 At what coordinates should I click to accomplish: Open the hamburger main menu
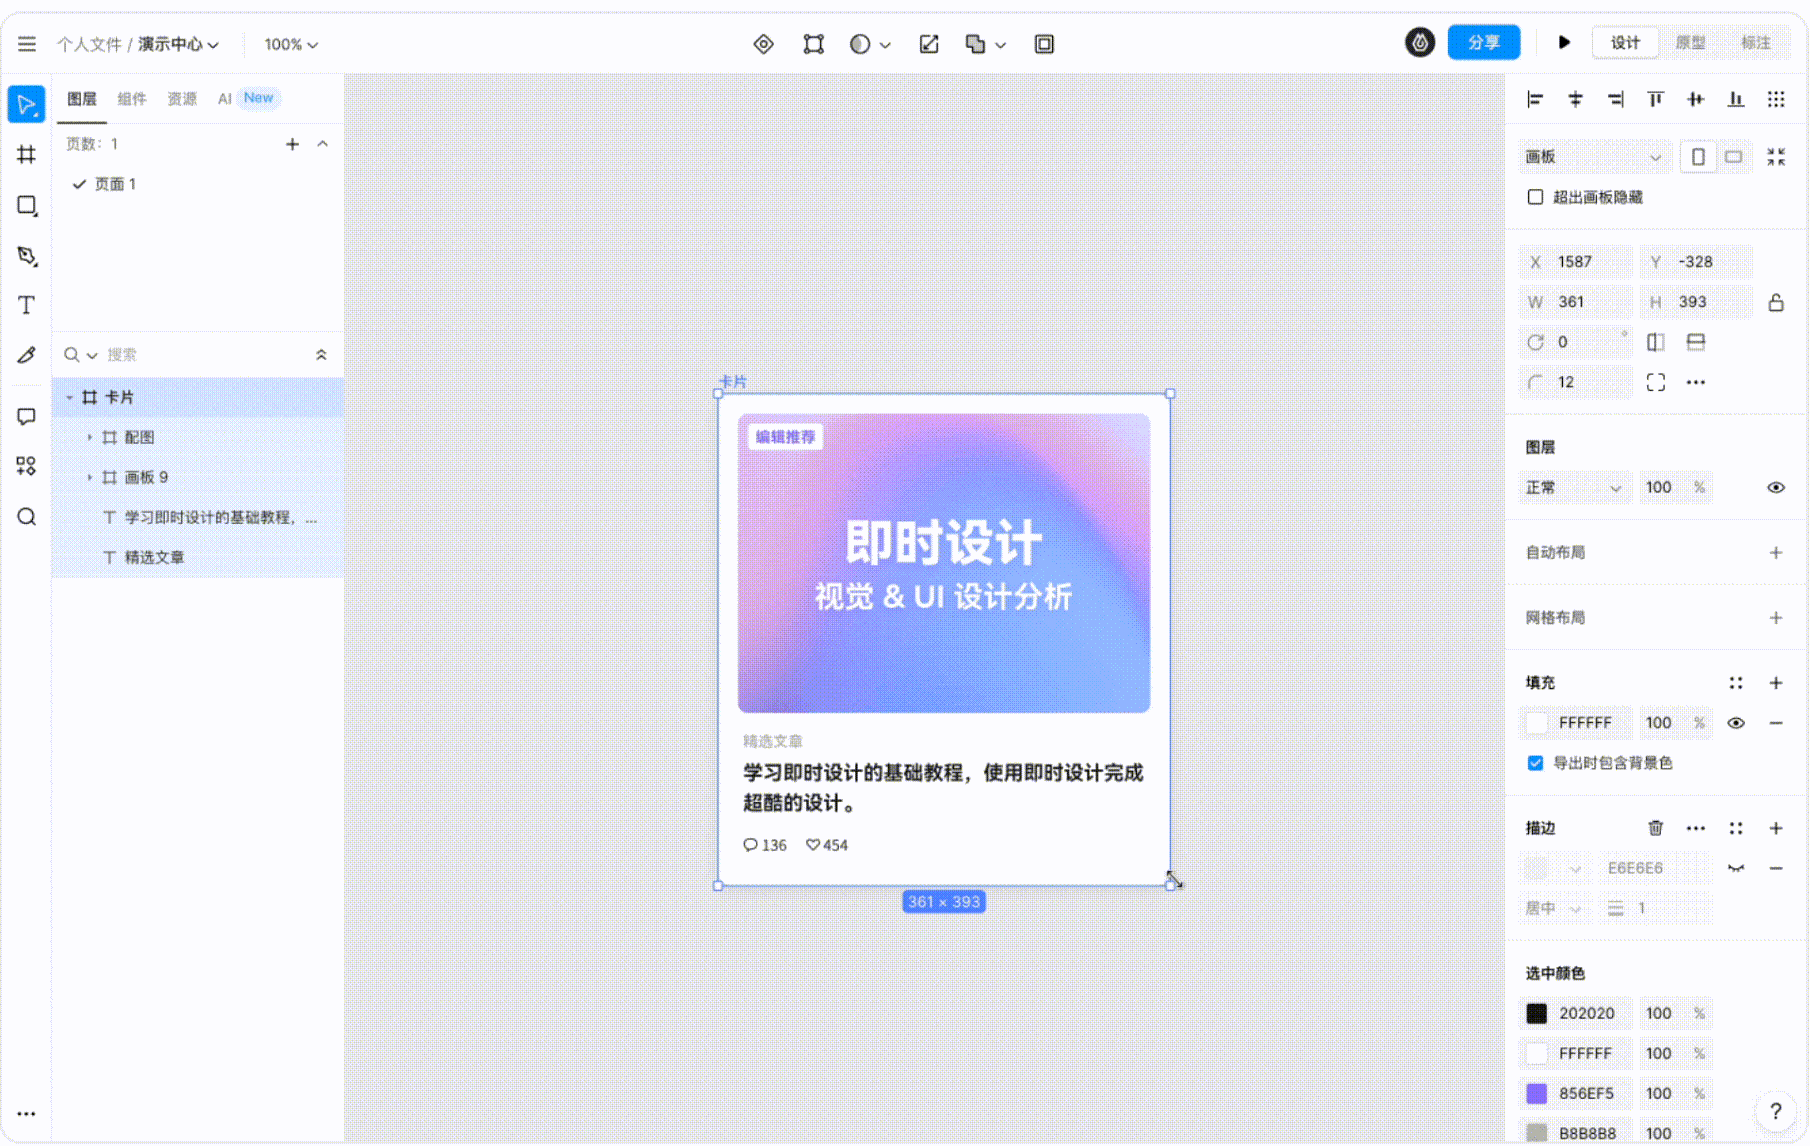pos(27,44)
